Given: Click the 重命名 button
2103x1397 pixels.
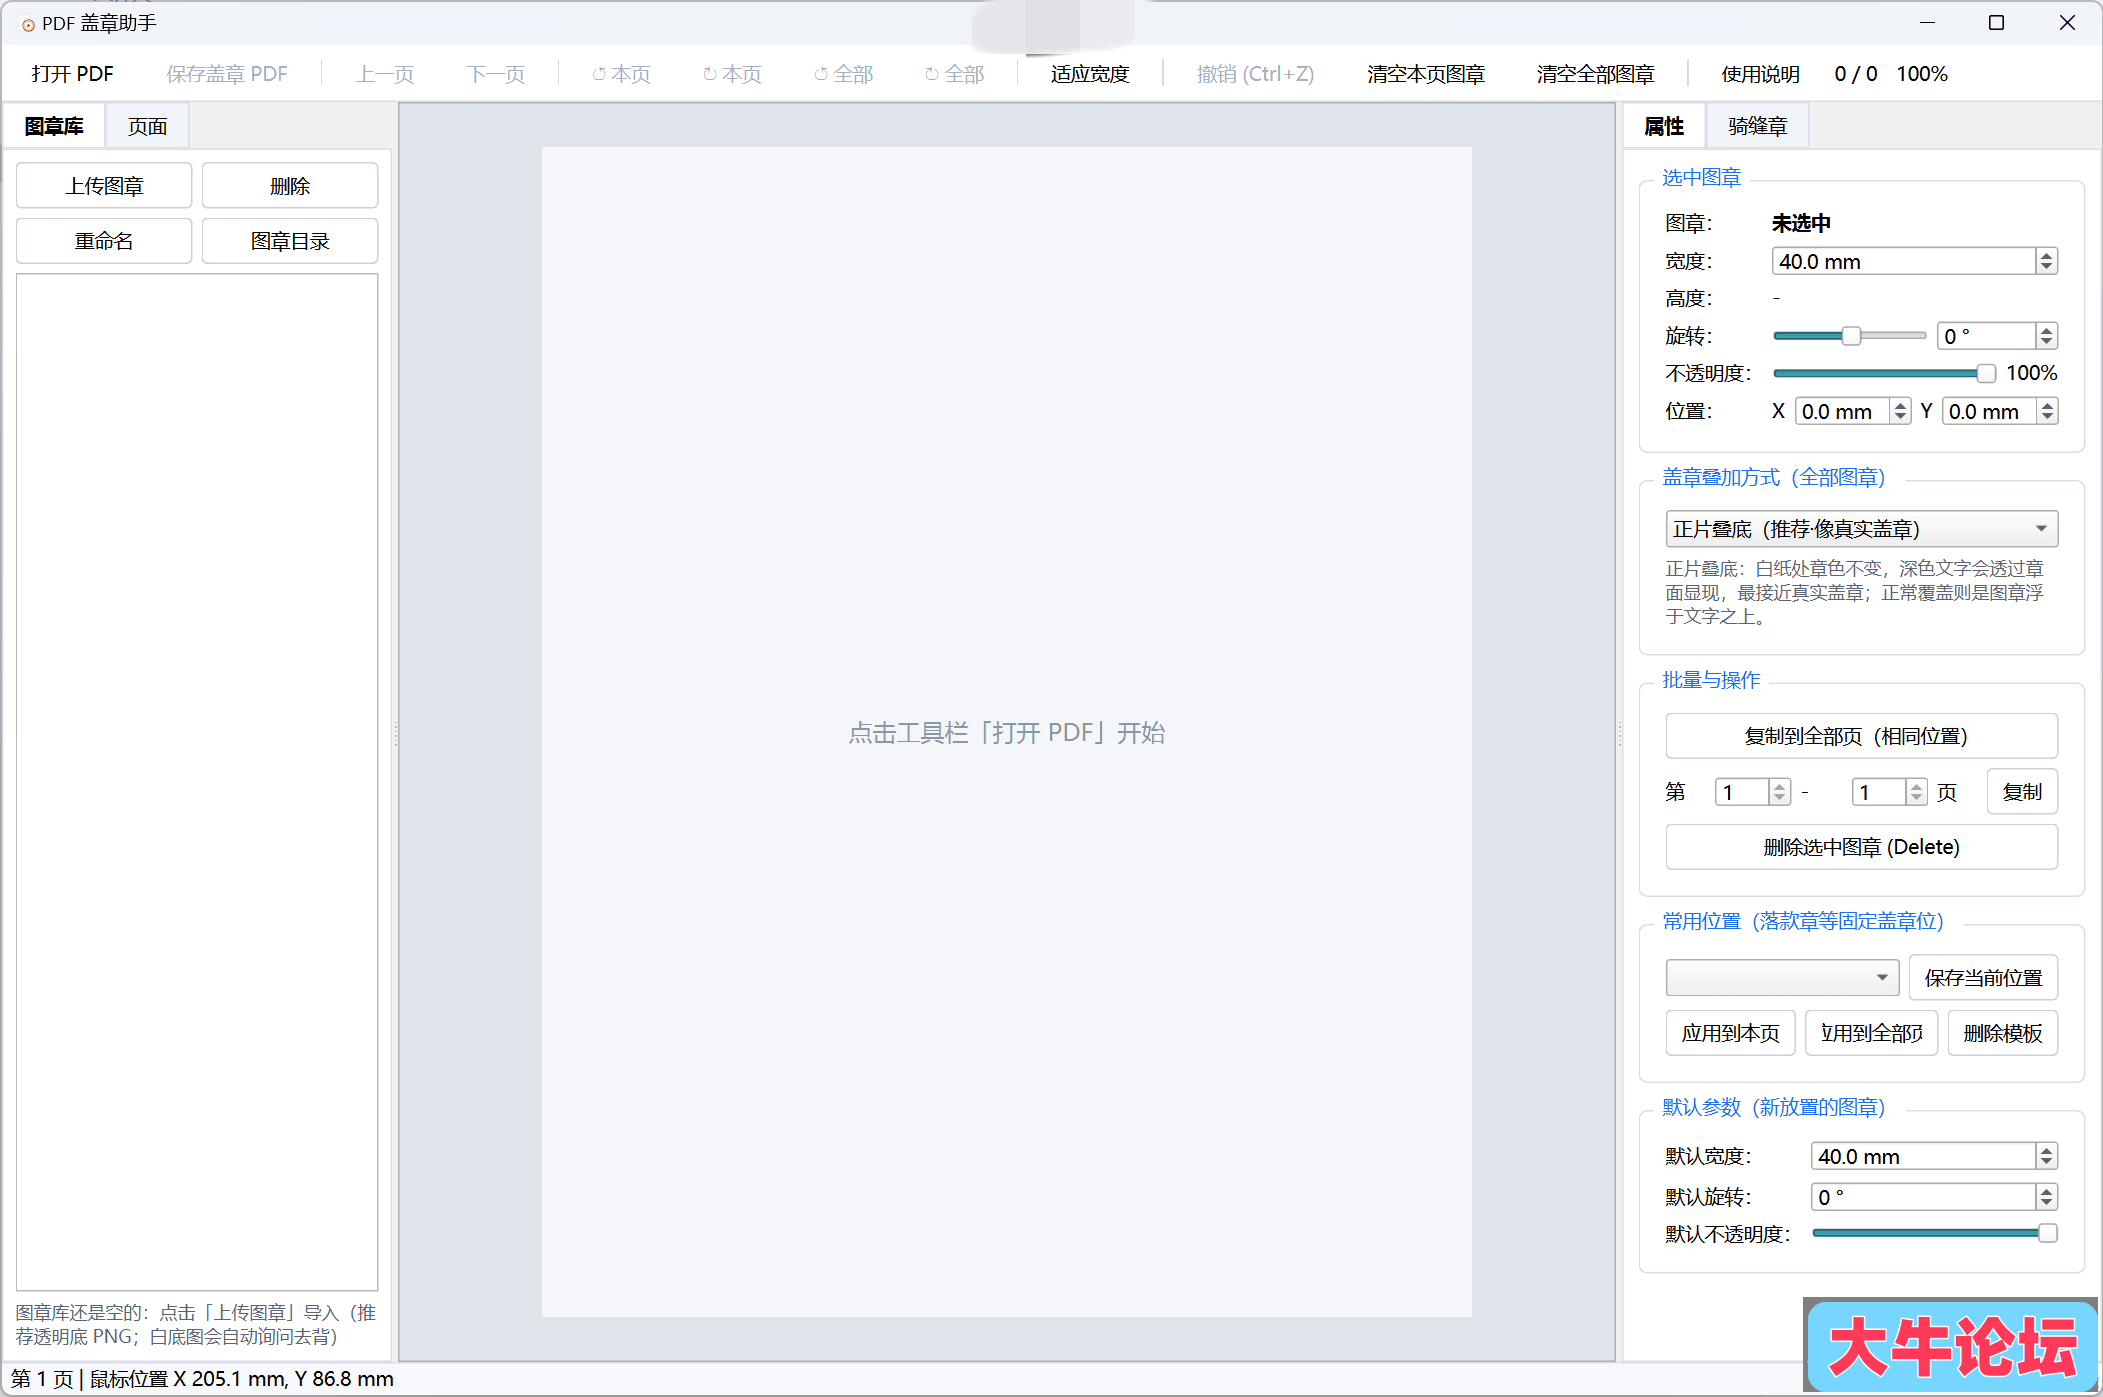Looking at the screenshot, I should click(104, 241).
